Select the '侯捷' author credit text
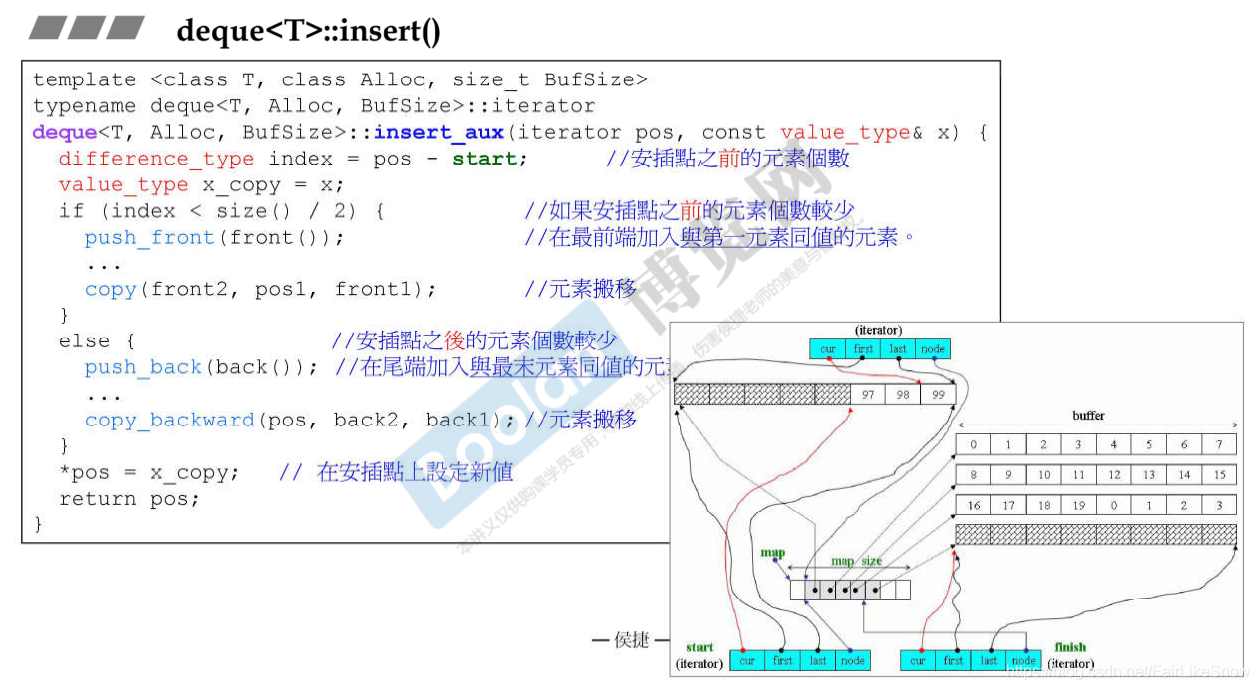Screen dimensions: 1260x690 (630, 641)
